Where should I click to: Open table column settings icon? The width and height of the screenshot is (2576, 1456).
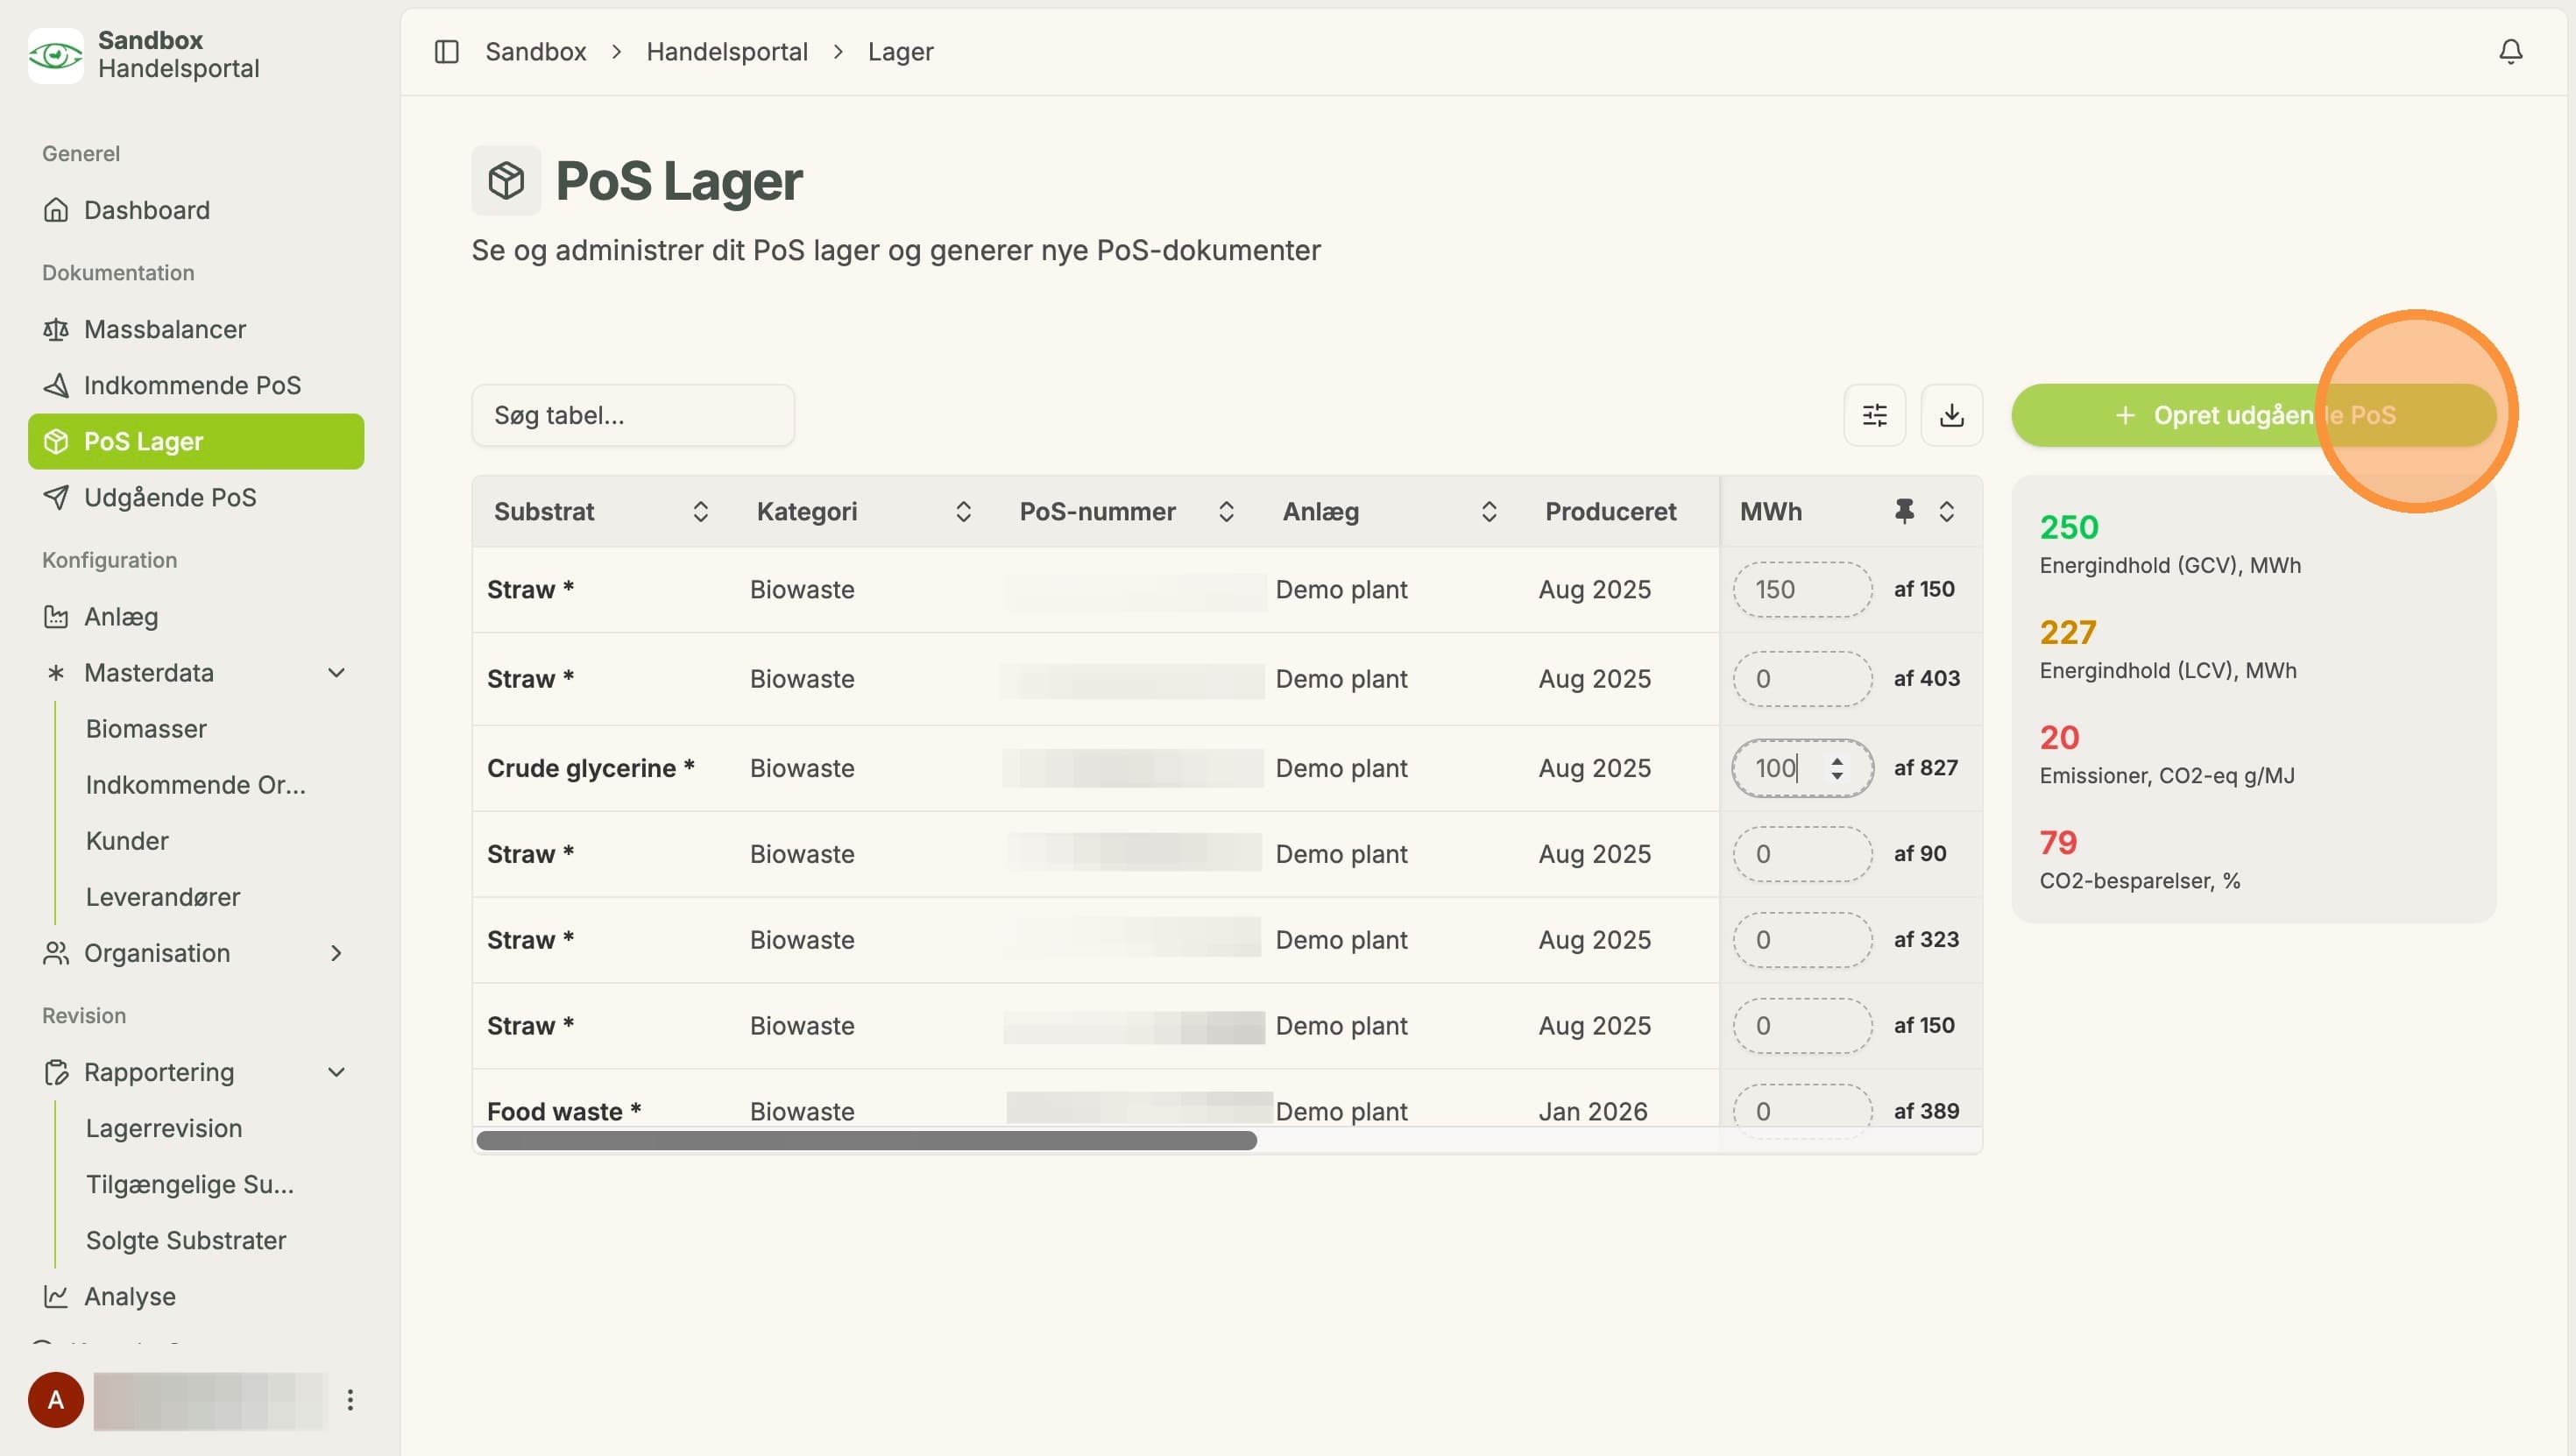pos(1874,415)
